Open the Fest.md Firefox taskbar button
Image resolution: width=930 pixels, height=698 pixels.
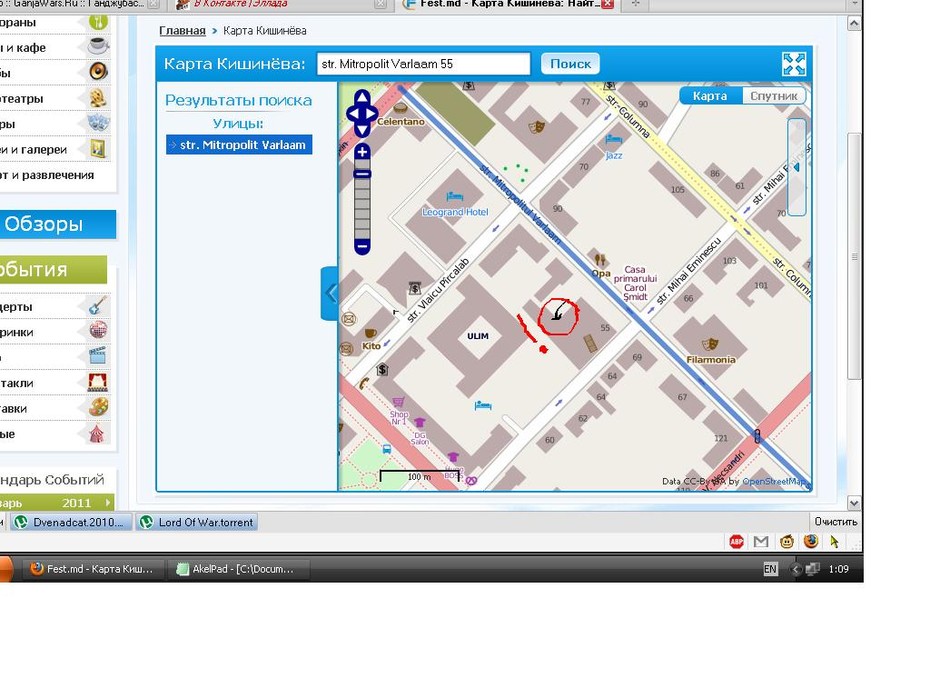pyautogui.click(x=91, y=569)
